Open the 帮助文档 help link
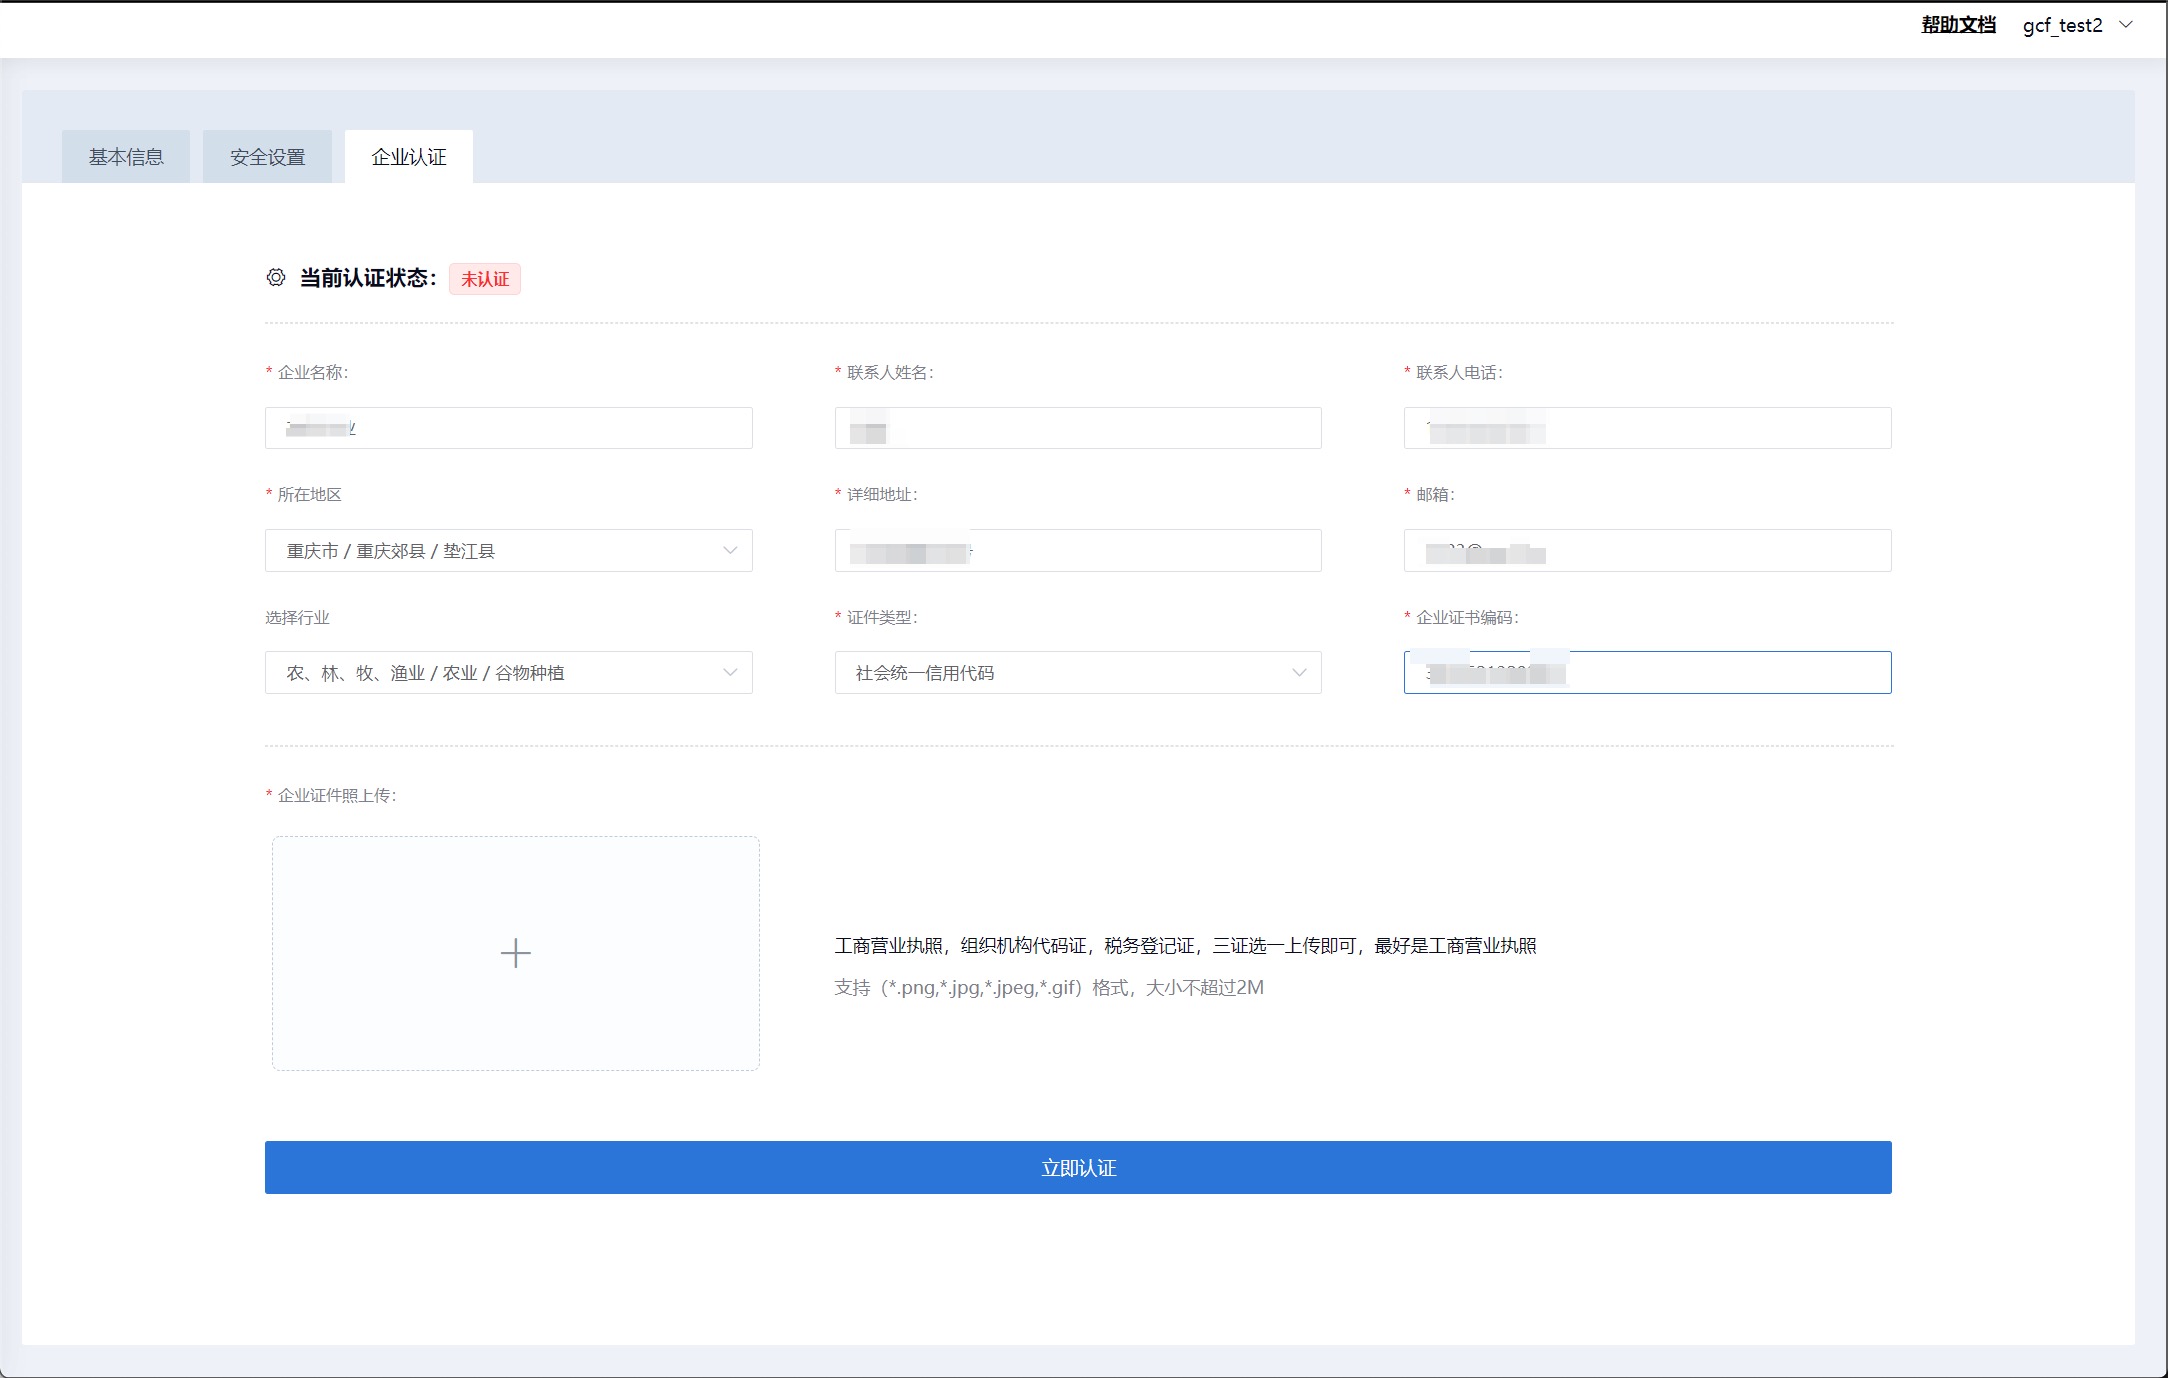2168x1378 pixels. point(1958,25)
